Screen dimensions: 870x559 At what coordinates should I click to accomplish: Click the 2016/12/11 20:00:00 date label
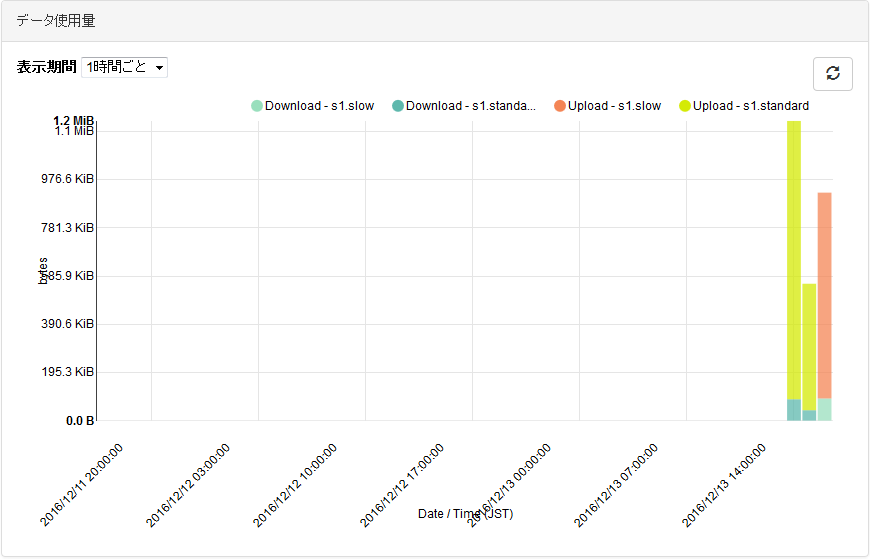(82, 485)
